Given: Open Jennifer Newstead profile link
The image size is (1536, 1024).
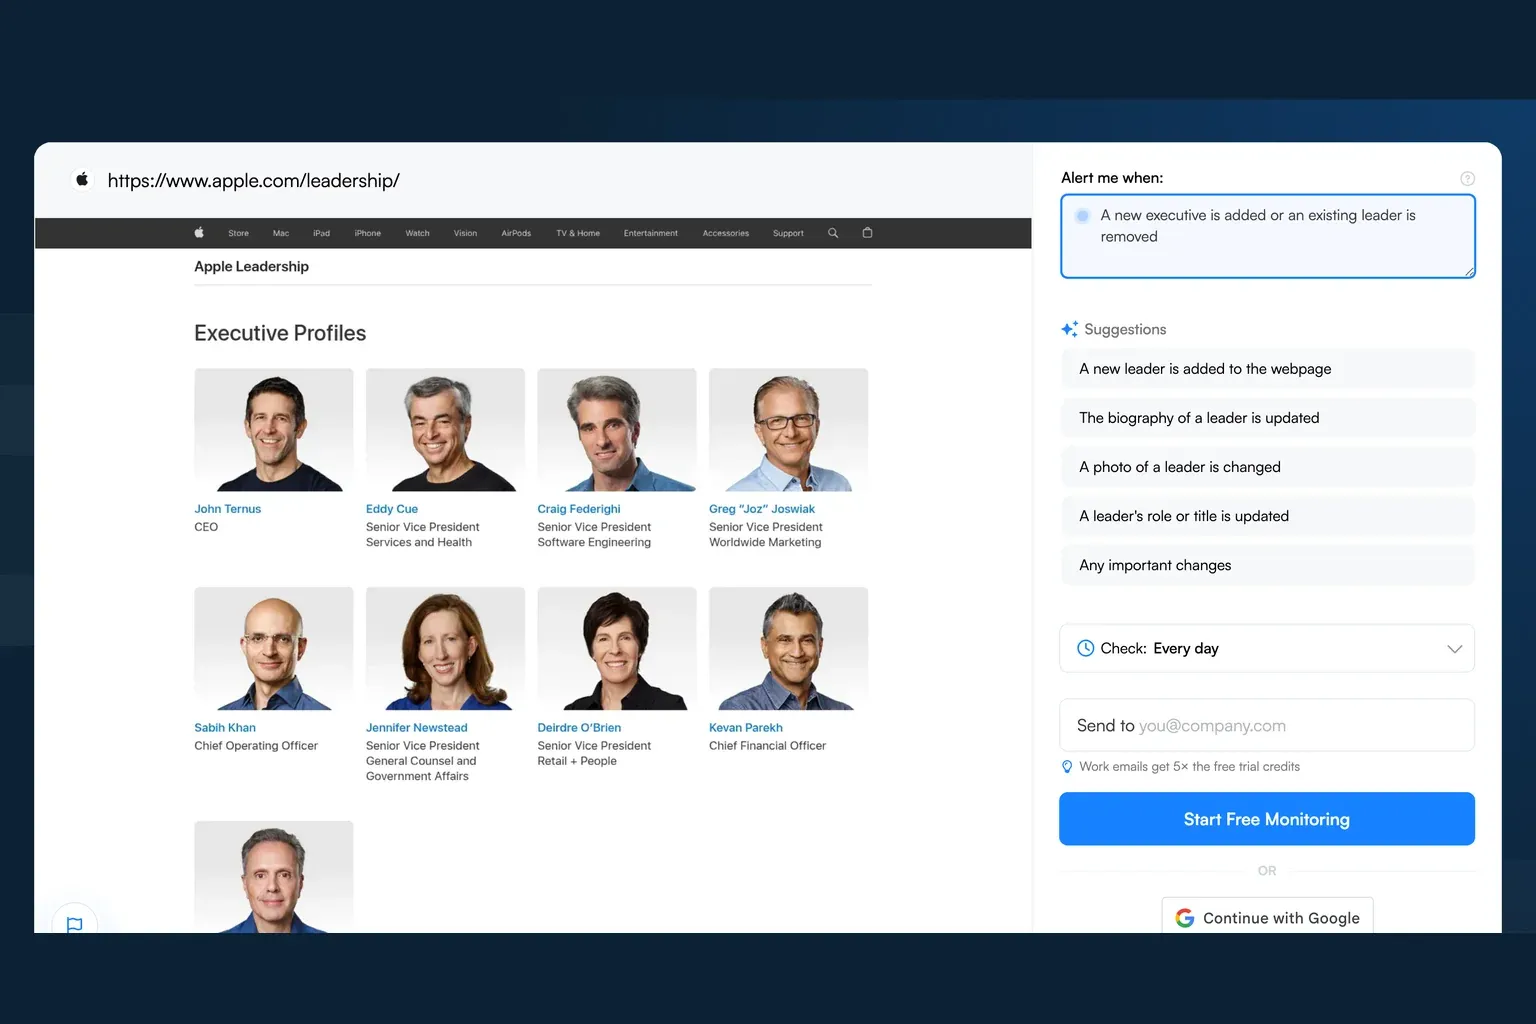Looking at the screenshot, I should click(x=417, y=728).
